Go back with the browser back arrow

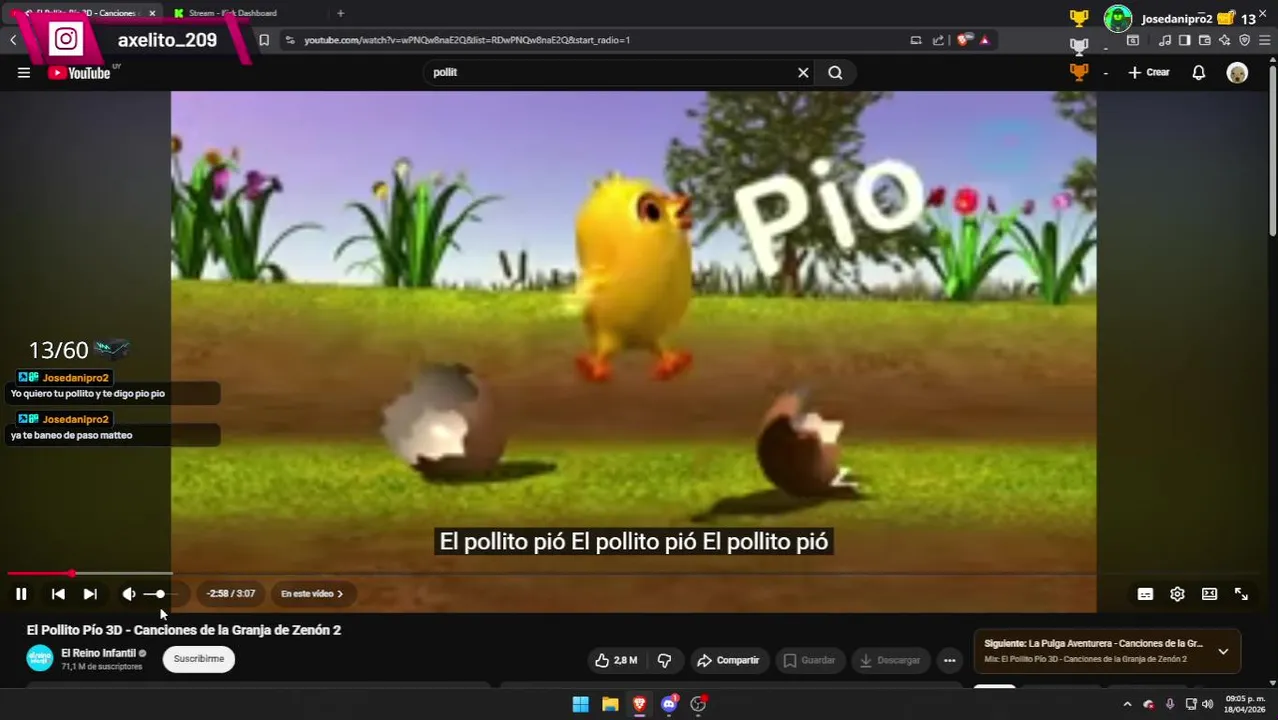click(13, 40)
